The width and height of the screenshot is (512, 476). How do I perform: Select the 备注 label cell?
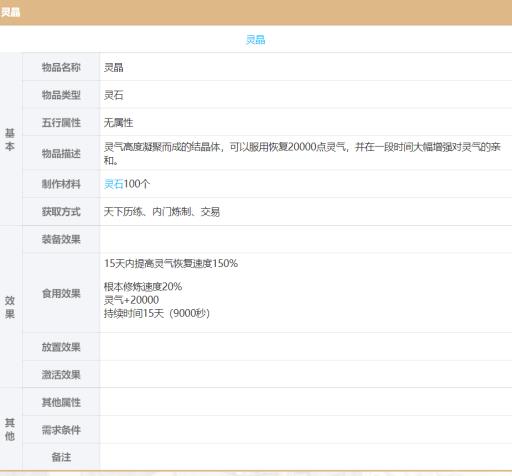point(61,457)
